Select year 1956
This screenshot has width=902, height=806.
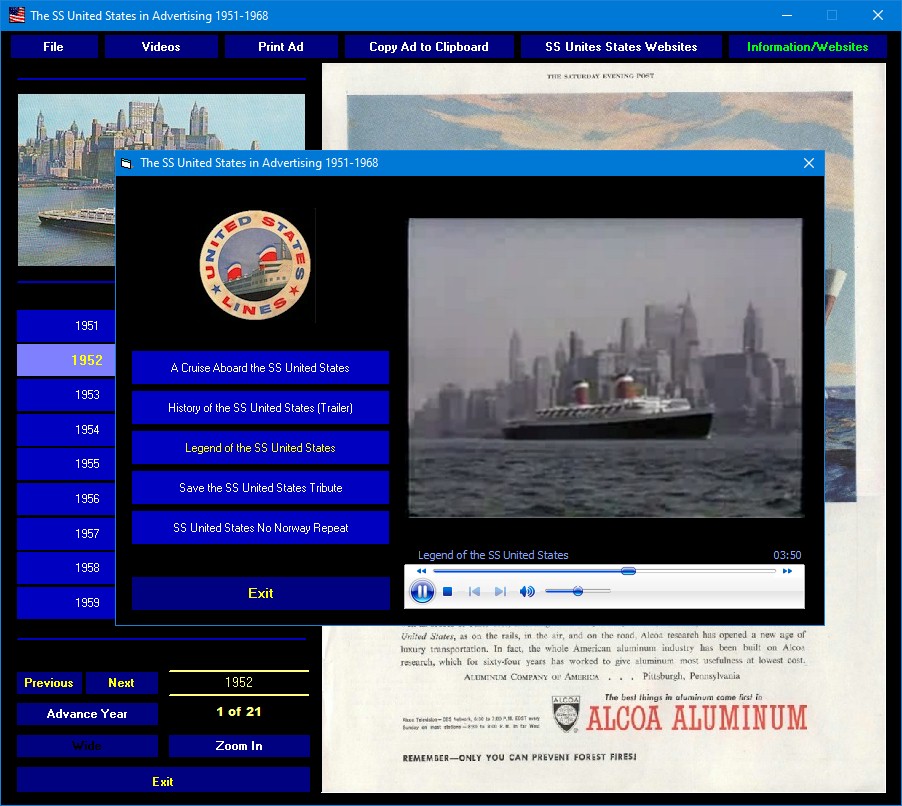(x=66, y=499)
